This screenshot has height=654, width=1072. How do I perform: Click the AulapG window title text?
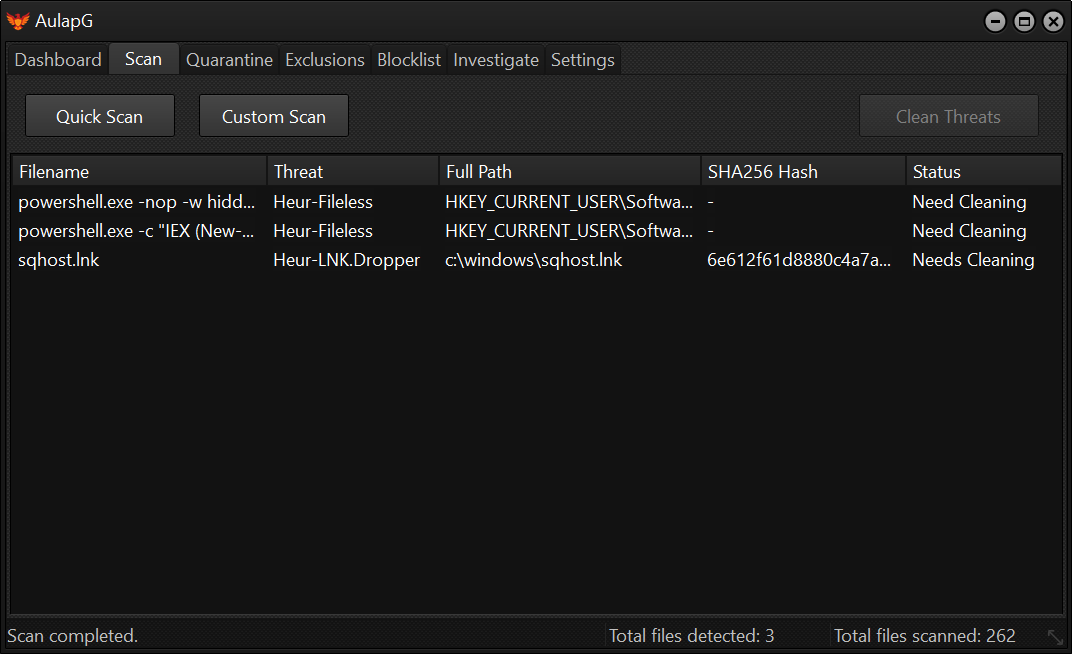pyautogui.click(x=64, y=21)
